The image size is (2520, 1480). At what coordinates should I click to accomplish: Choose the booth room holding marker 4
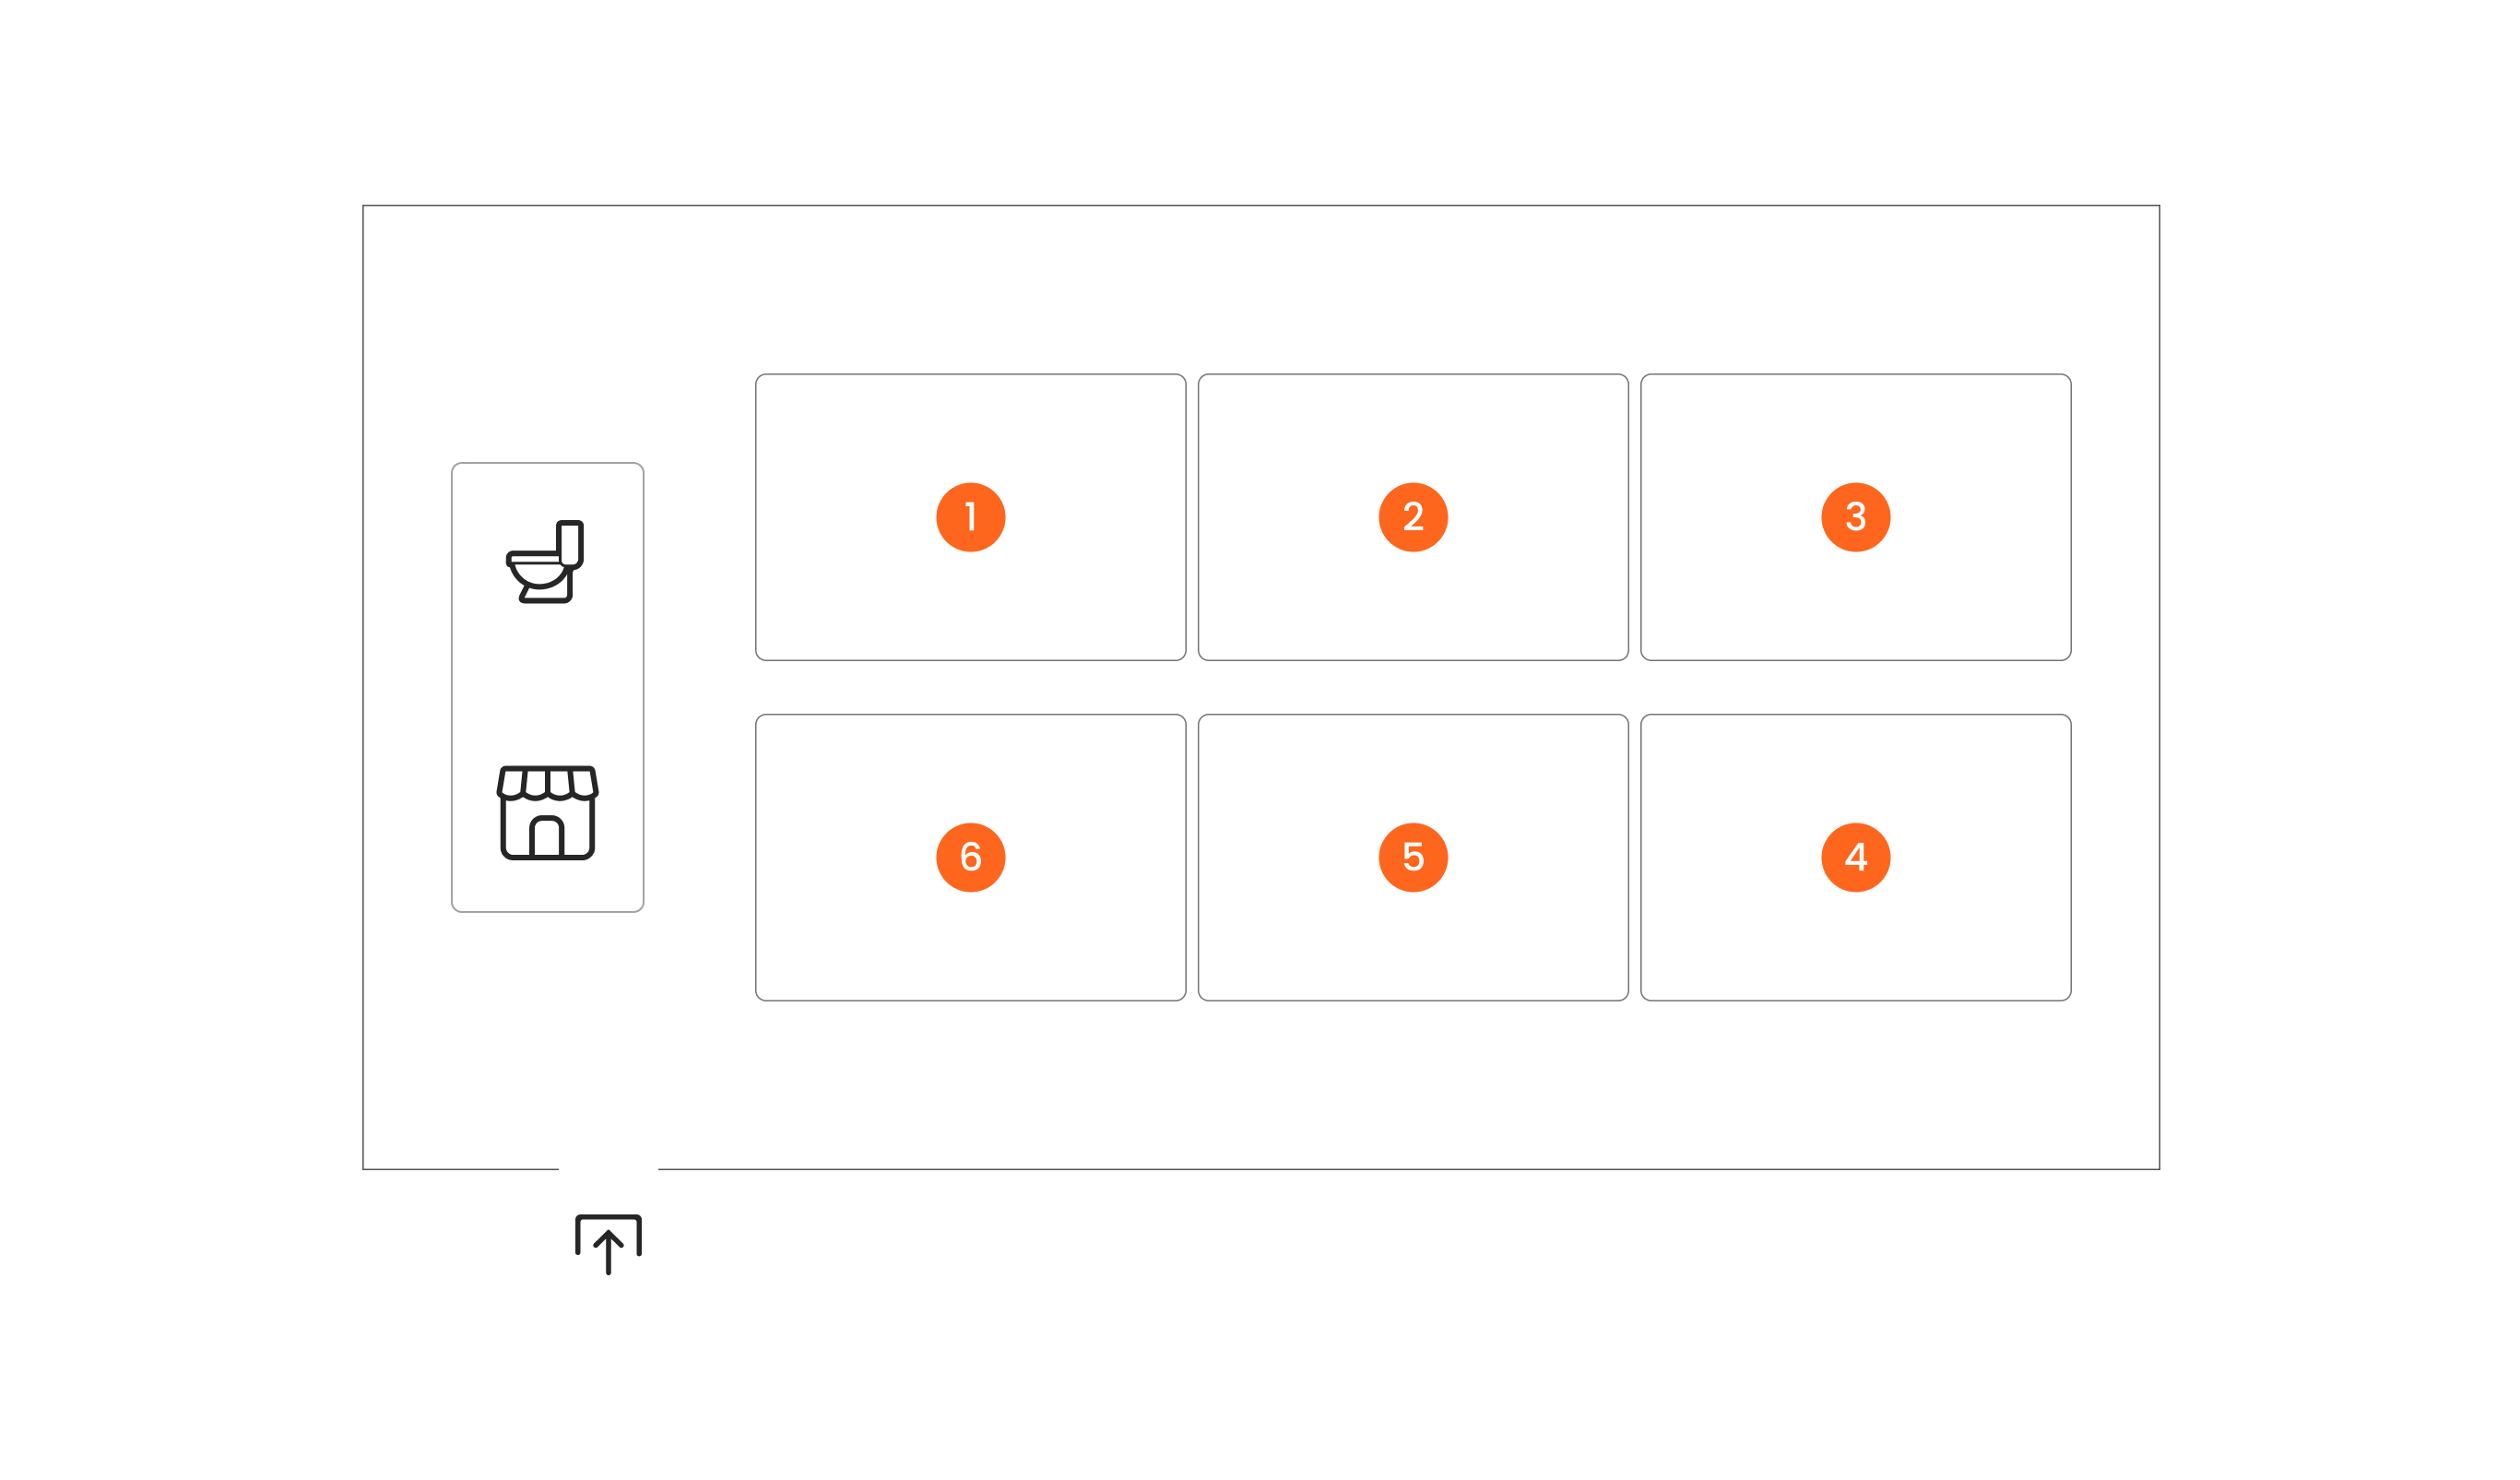click(x=1856, y=857)
